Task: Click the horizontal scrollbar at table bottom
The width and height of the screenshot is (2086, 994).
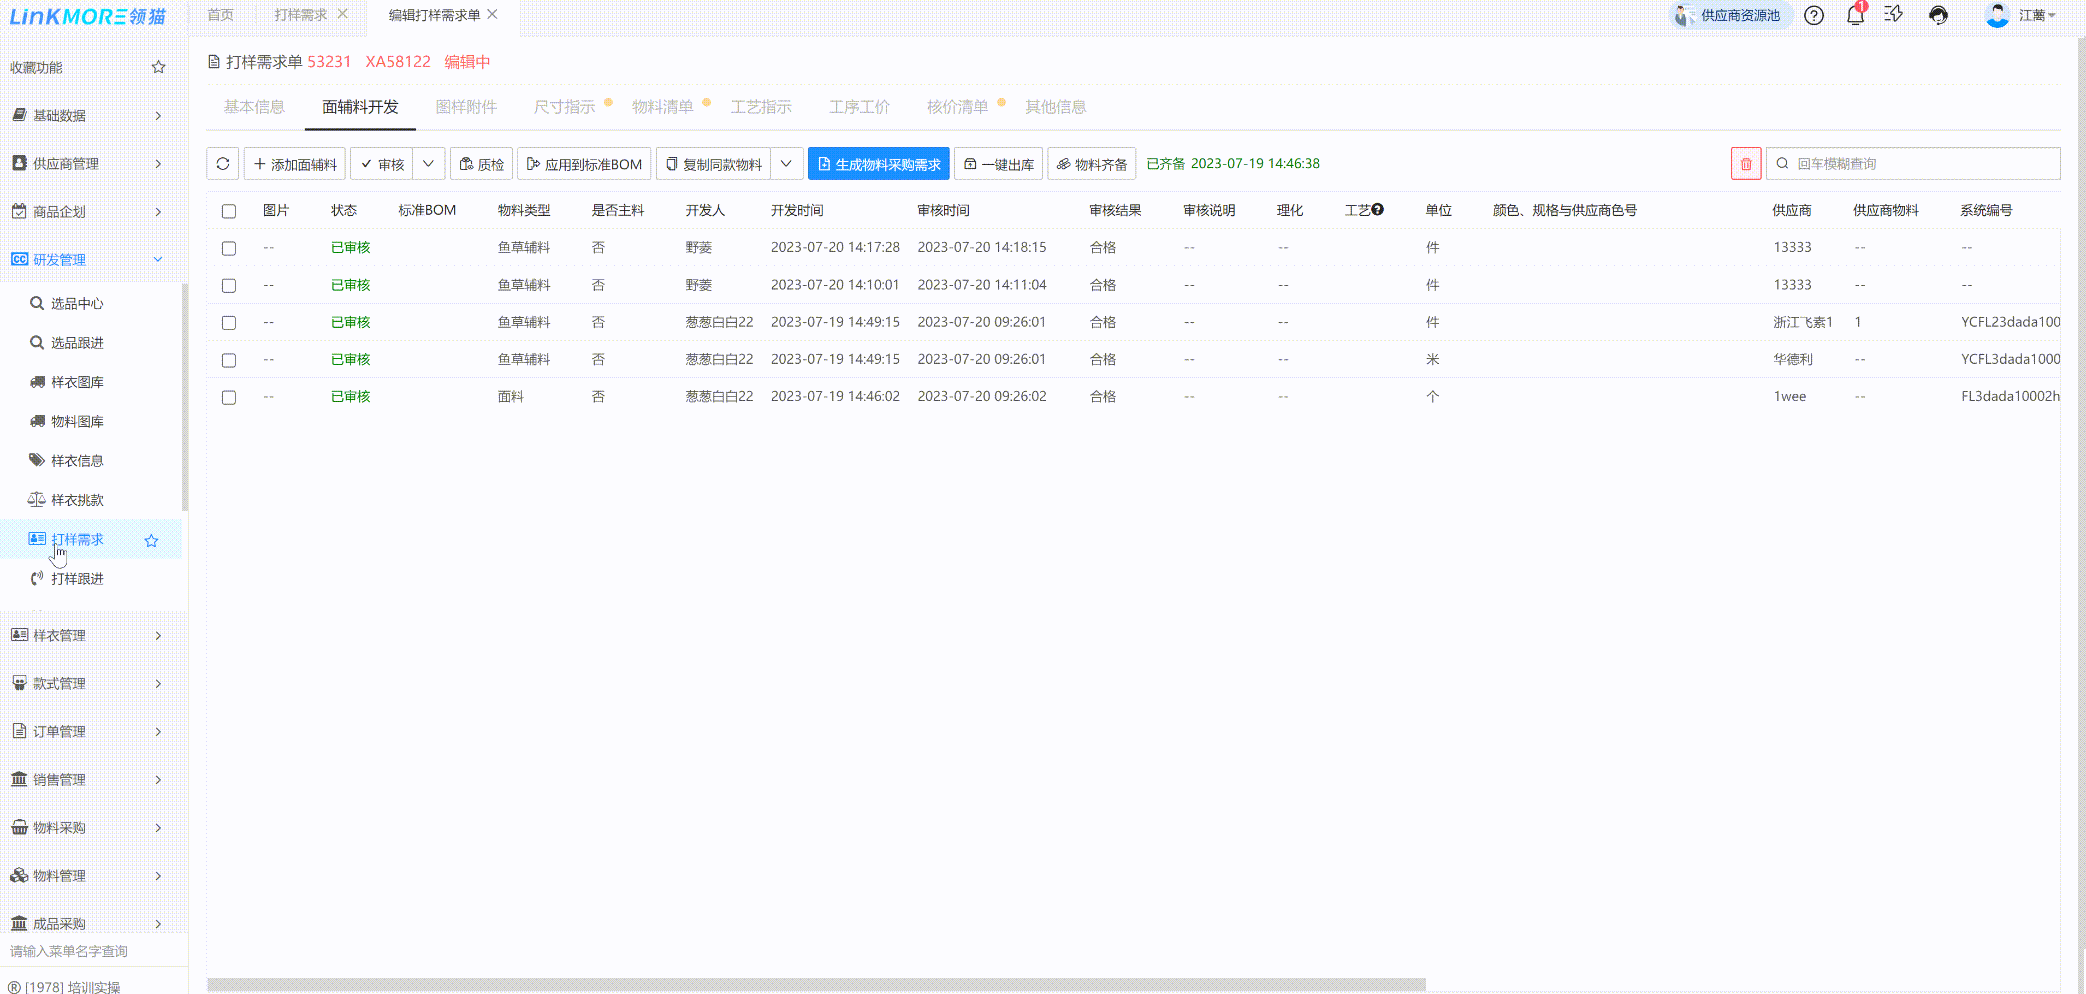Action: pyautogui.click(x=816, y=985)
